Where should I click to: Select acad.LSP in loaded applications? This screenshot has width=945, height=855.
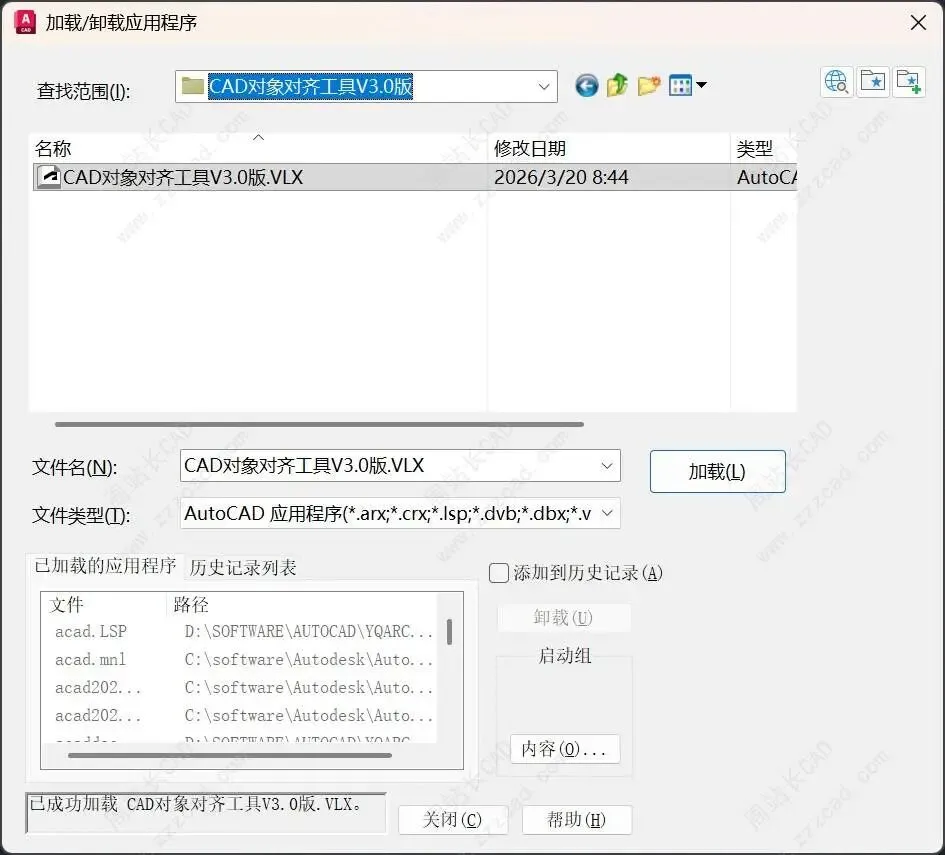point(91,631)
